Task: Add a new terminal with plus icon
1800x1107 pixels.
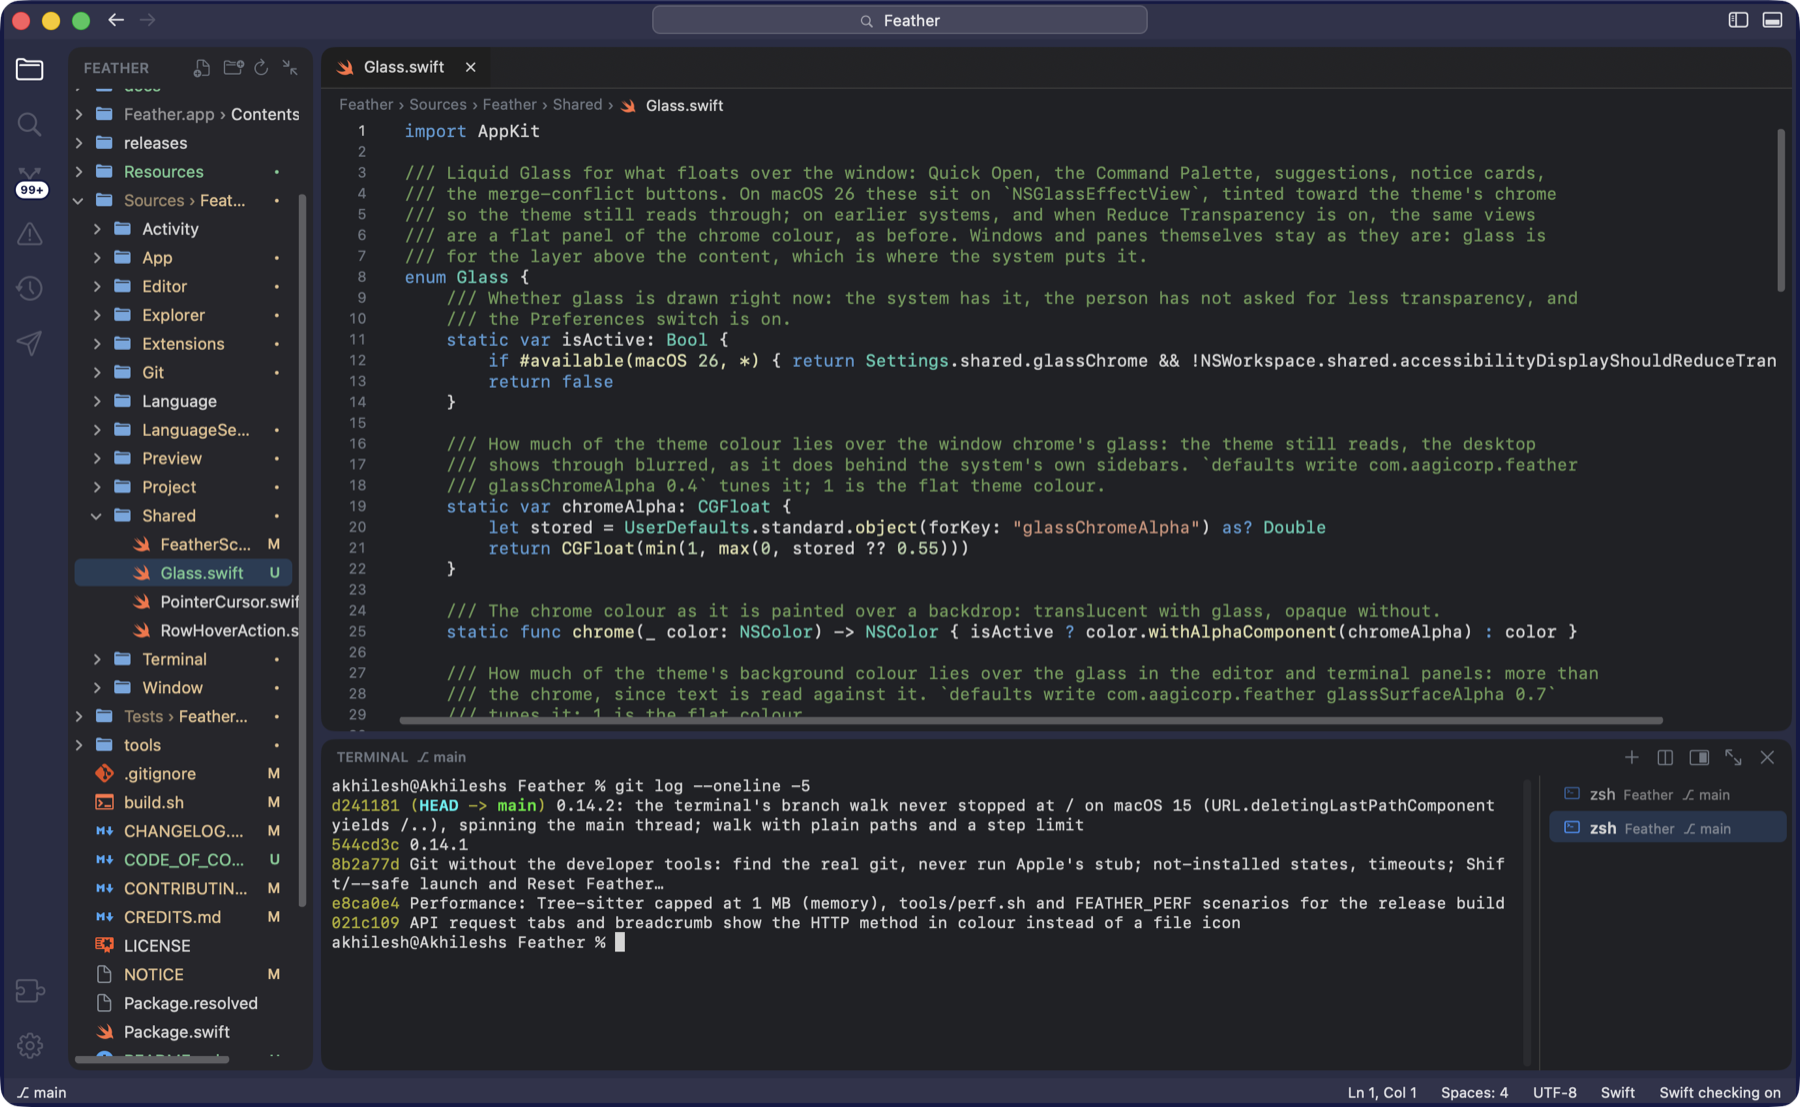Action: (x=1632, y=758)
